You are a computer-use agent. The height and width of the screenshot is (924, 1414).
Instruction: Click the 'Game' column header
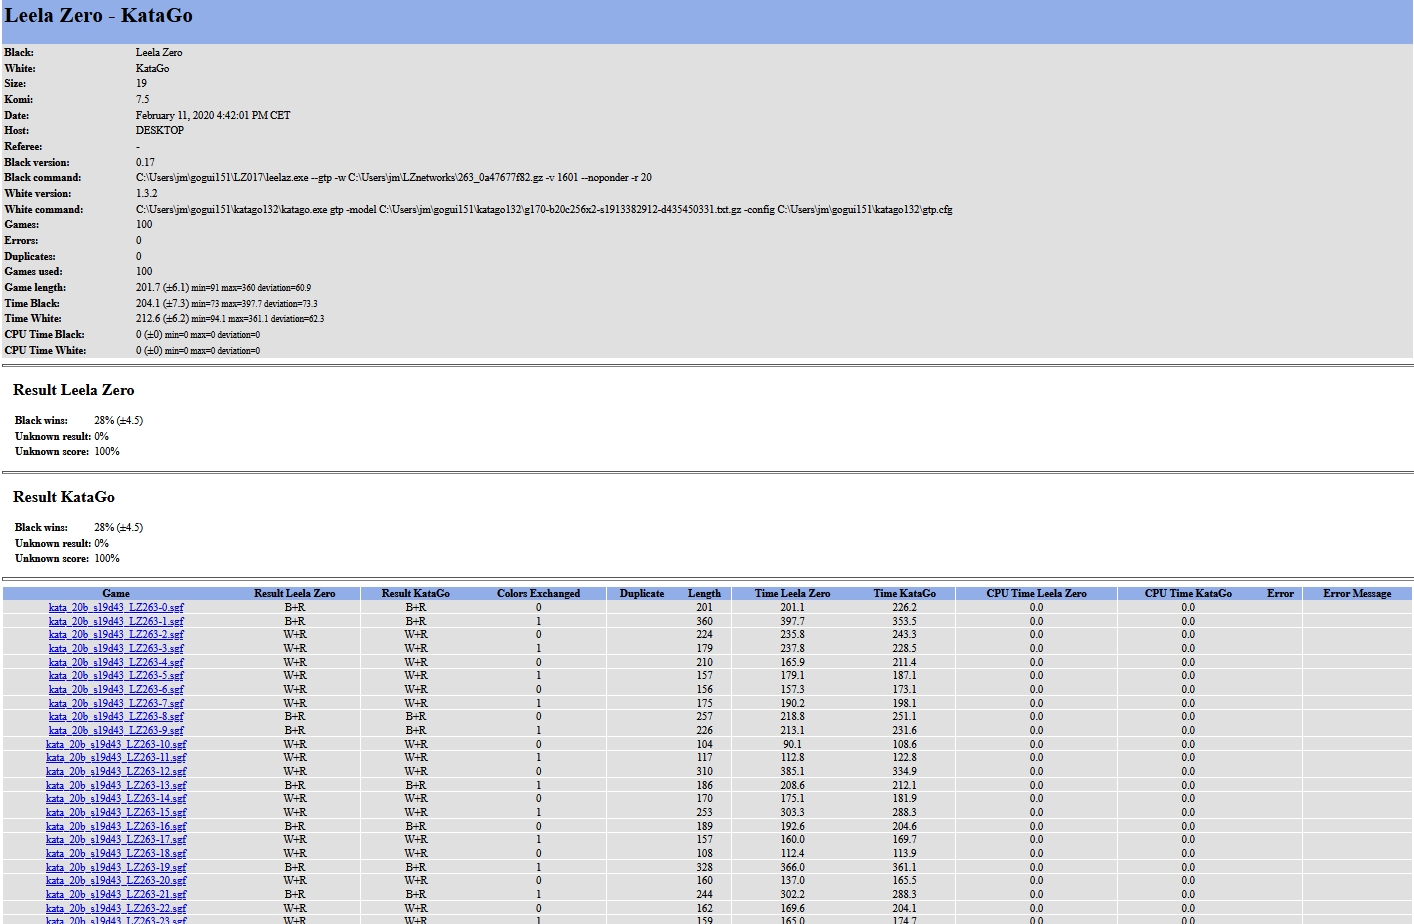(x=116, y=593)
